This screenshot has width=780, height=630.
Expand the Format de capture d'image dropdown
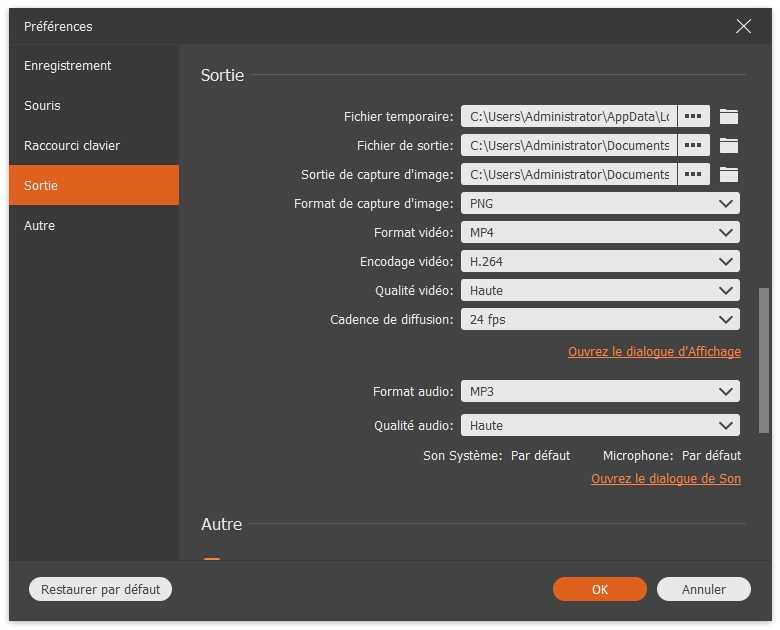point(600,204)
